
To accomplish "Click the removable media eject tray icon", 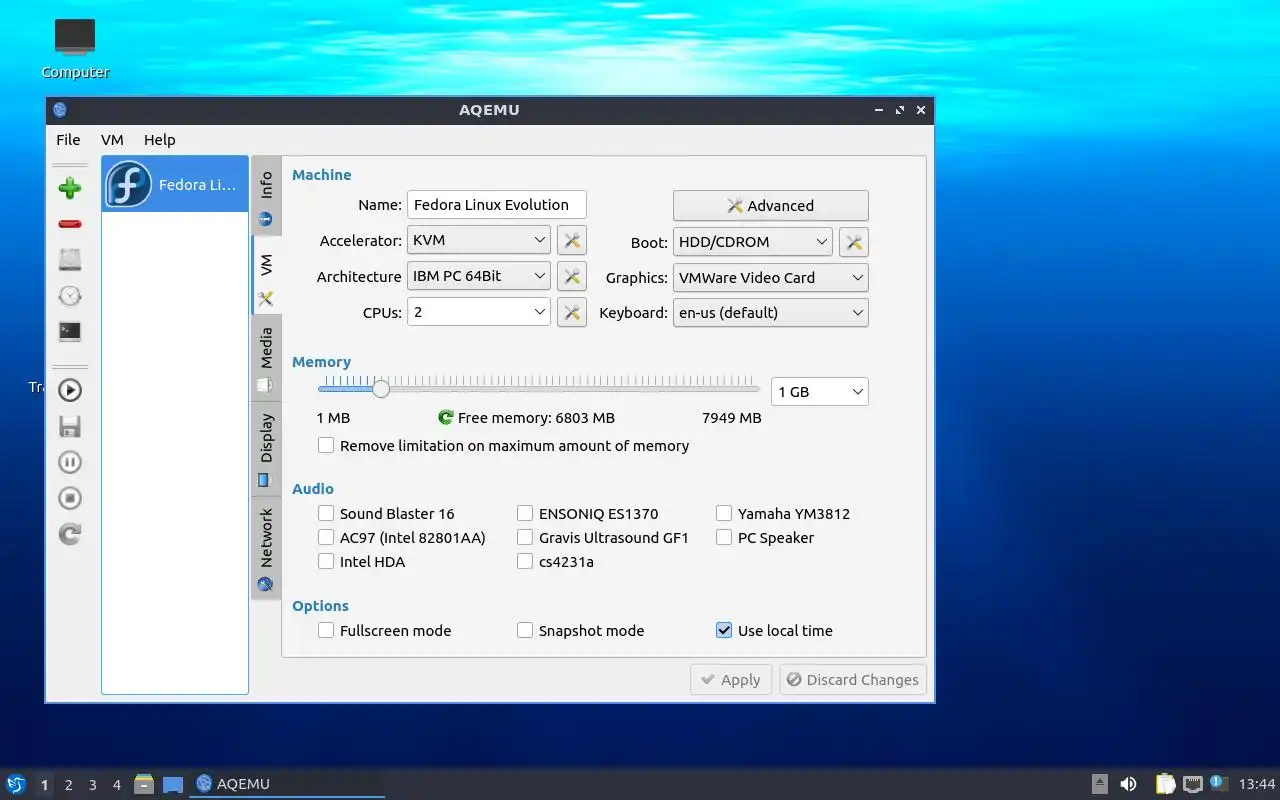I will click(1099, 784).
